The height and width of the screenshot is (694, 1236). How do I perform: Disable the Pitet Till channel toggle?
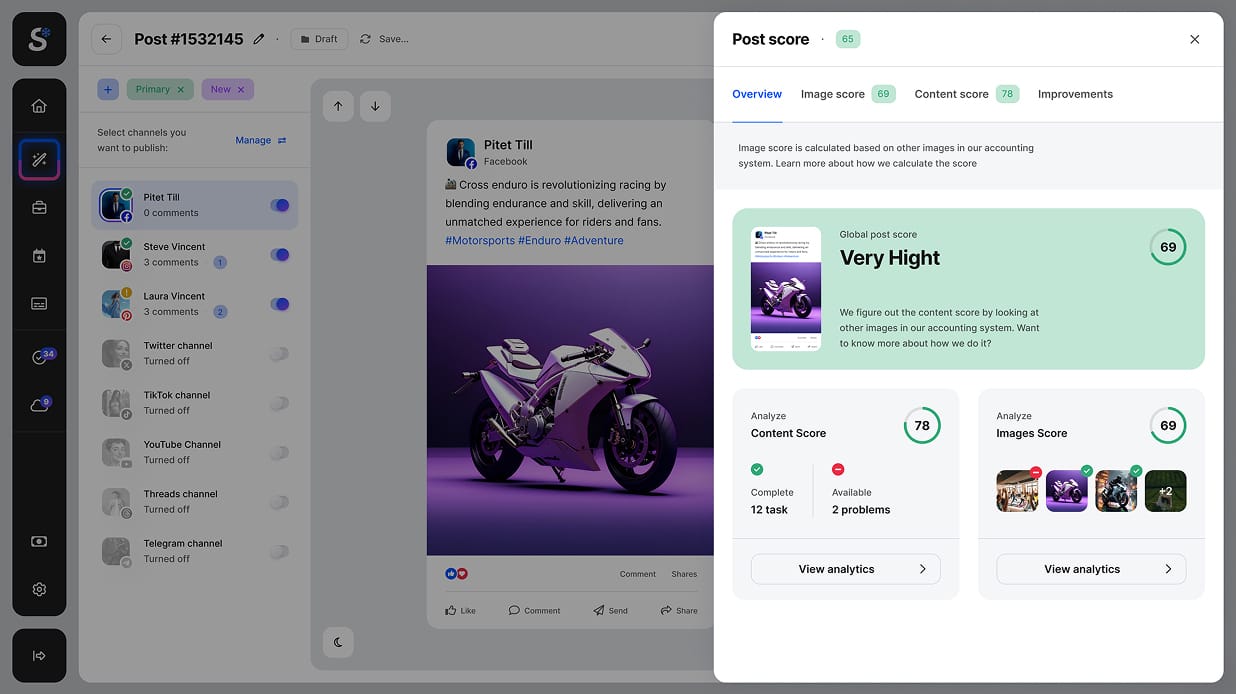(280, 205)
